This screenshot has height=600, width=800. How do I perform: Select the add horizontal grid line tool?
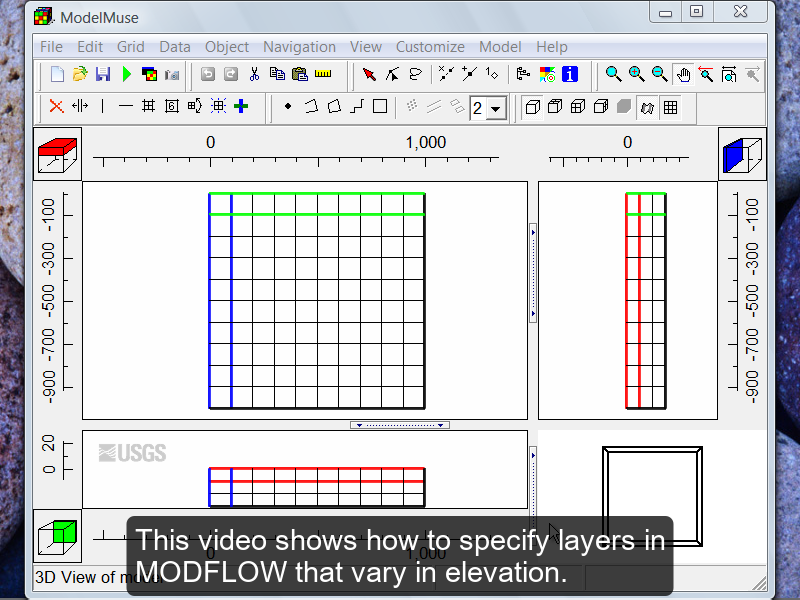click(126, 106)
